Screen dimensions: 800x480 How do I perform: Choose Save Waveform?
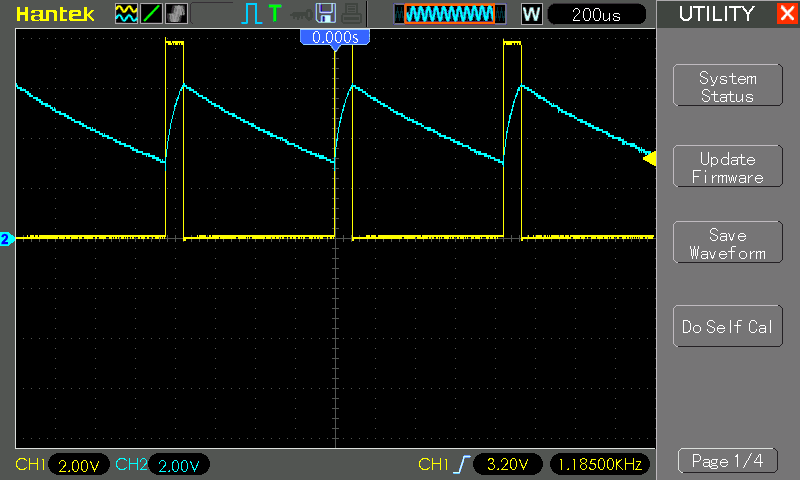click(x=728, y=242)
